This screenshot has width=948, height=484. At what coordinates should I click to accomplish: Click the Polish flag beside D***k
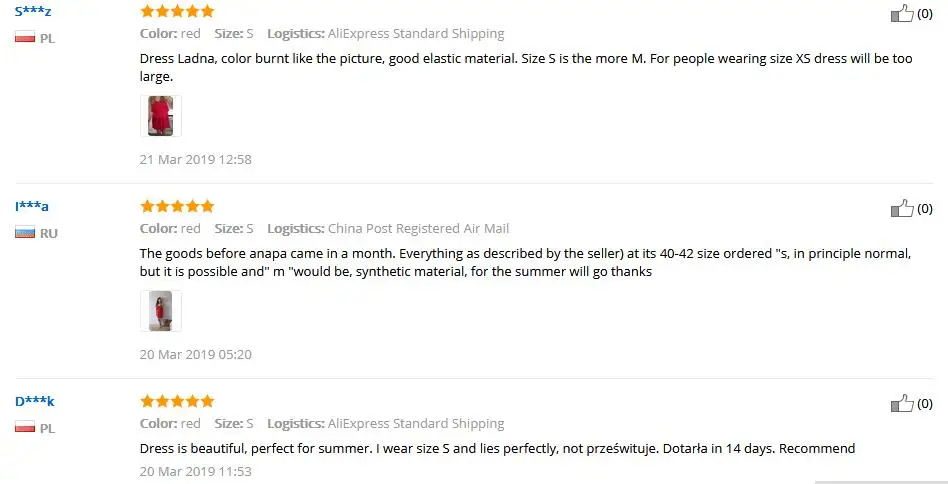pos(25,428)
